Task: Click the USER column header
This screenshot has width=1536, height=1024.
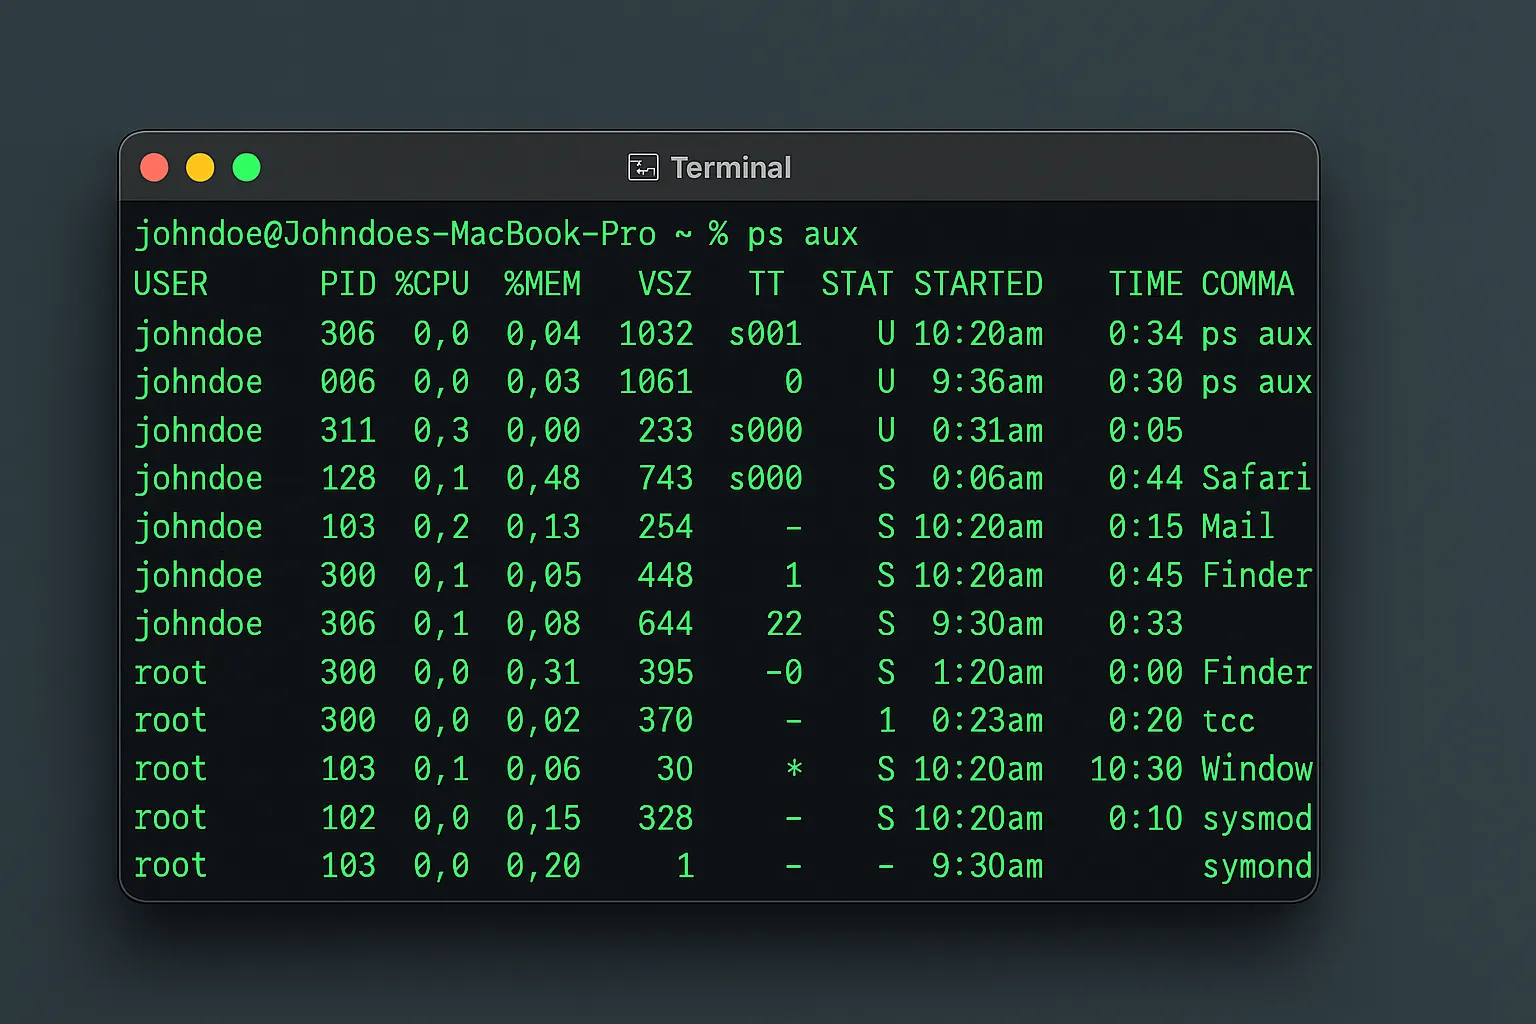Action: pos(171,284)
